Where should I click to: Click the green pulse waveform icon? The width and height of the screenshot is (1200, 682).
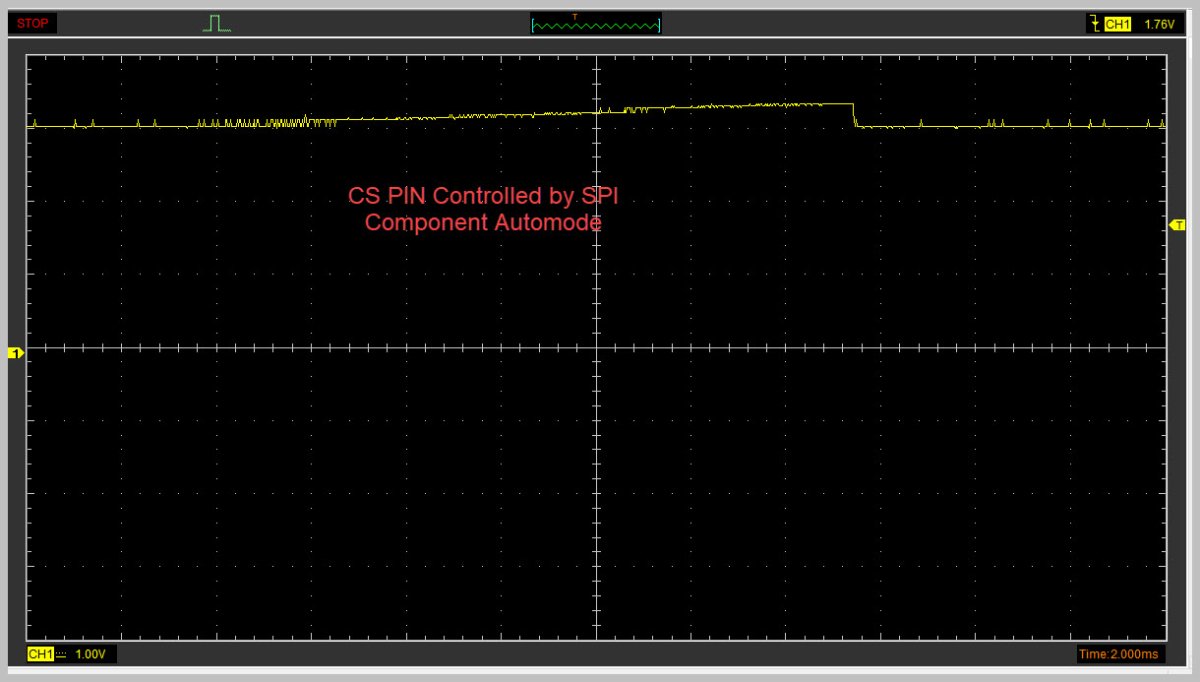(x=217, y=24)
